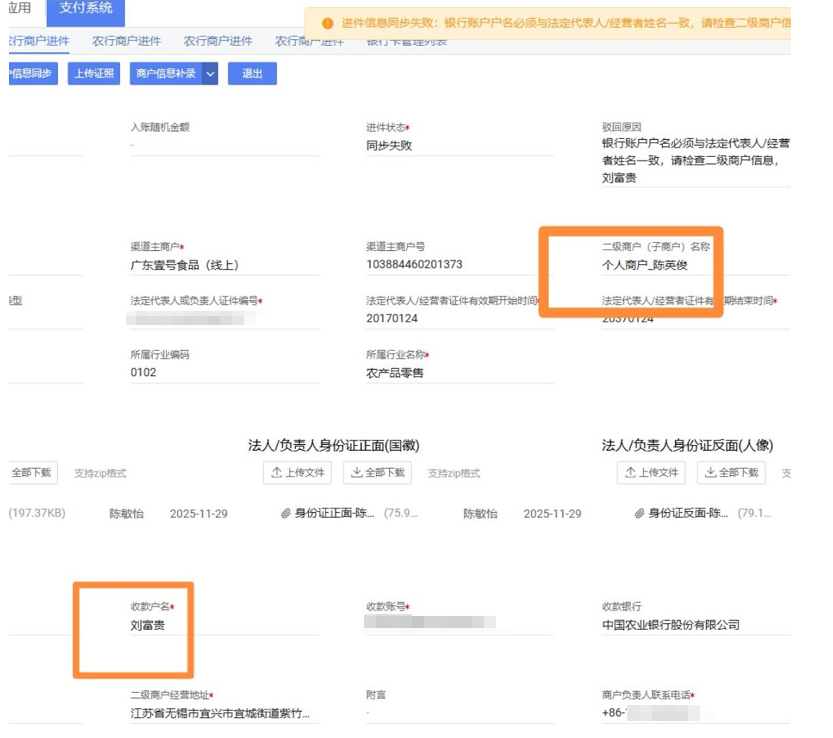Screen dimensions: 833x738
Task: Click the 上传证照 button
Action: pyautogui.click(x=92, y=74)
